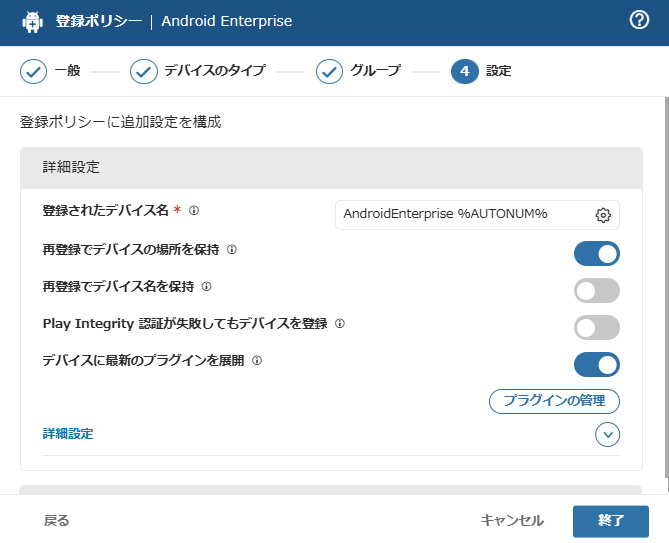Click the Android Enterprise title text
This screenshot has width=669, height=543.
tap(227, 21)
